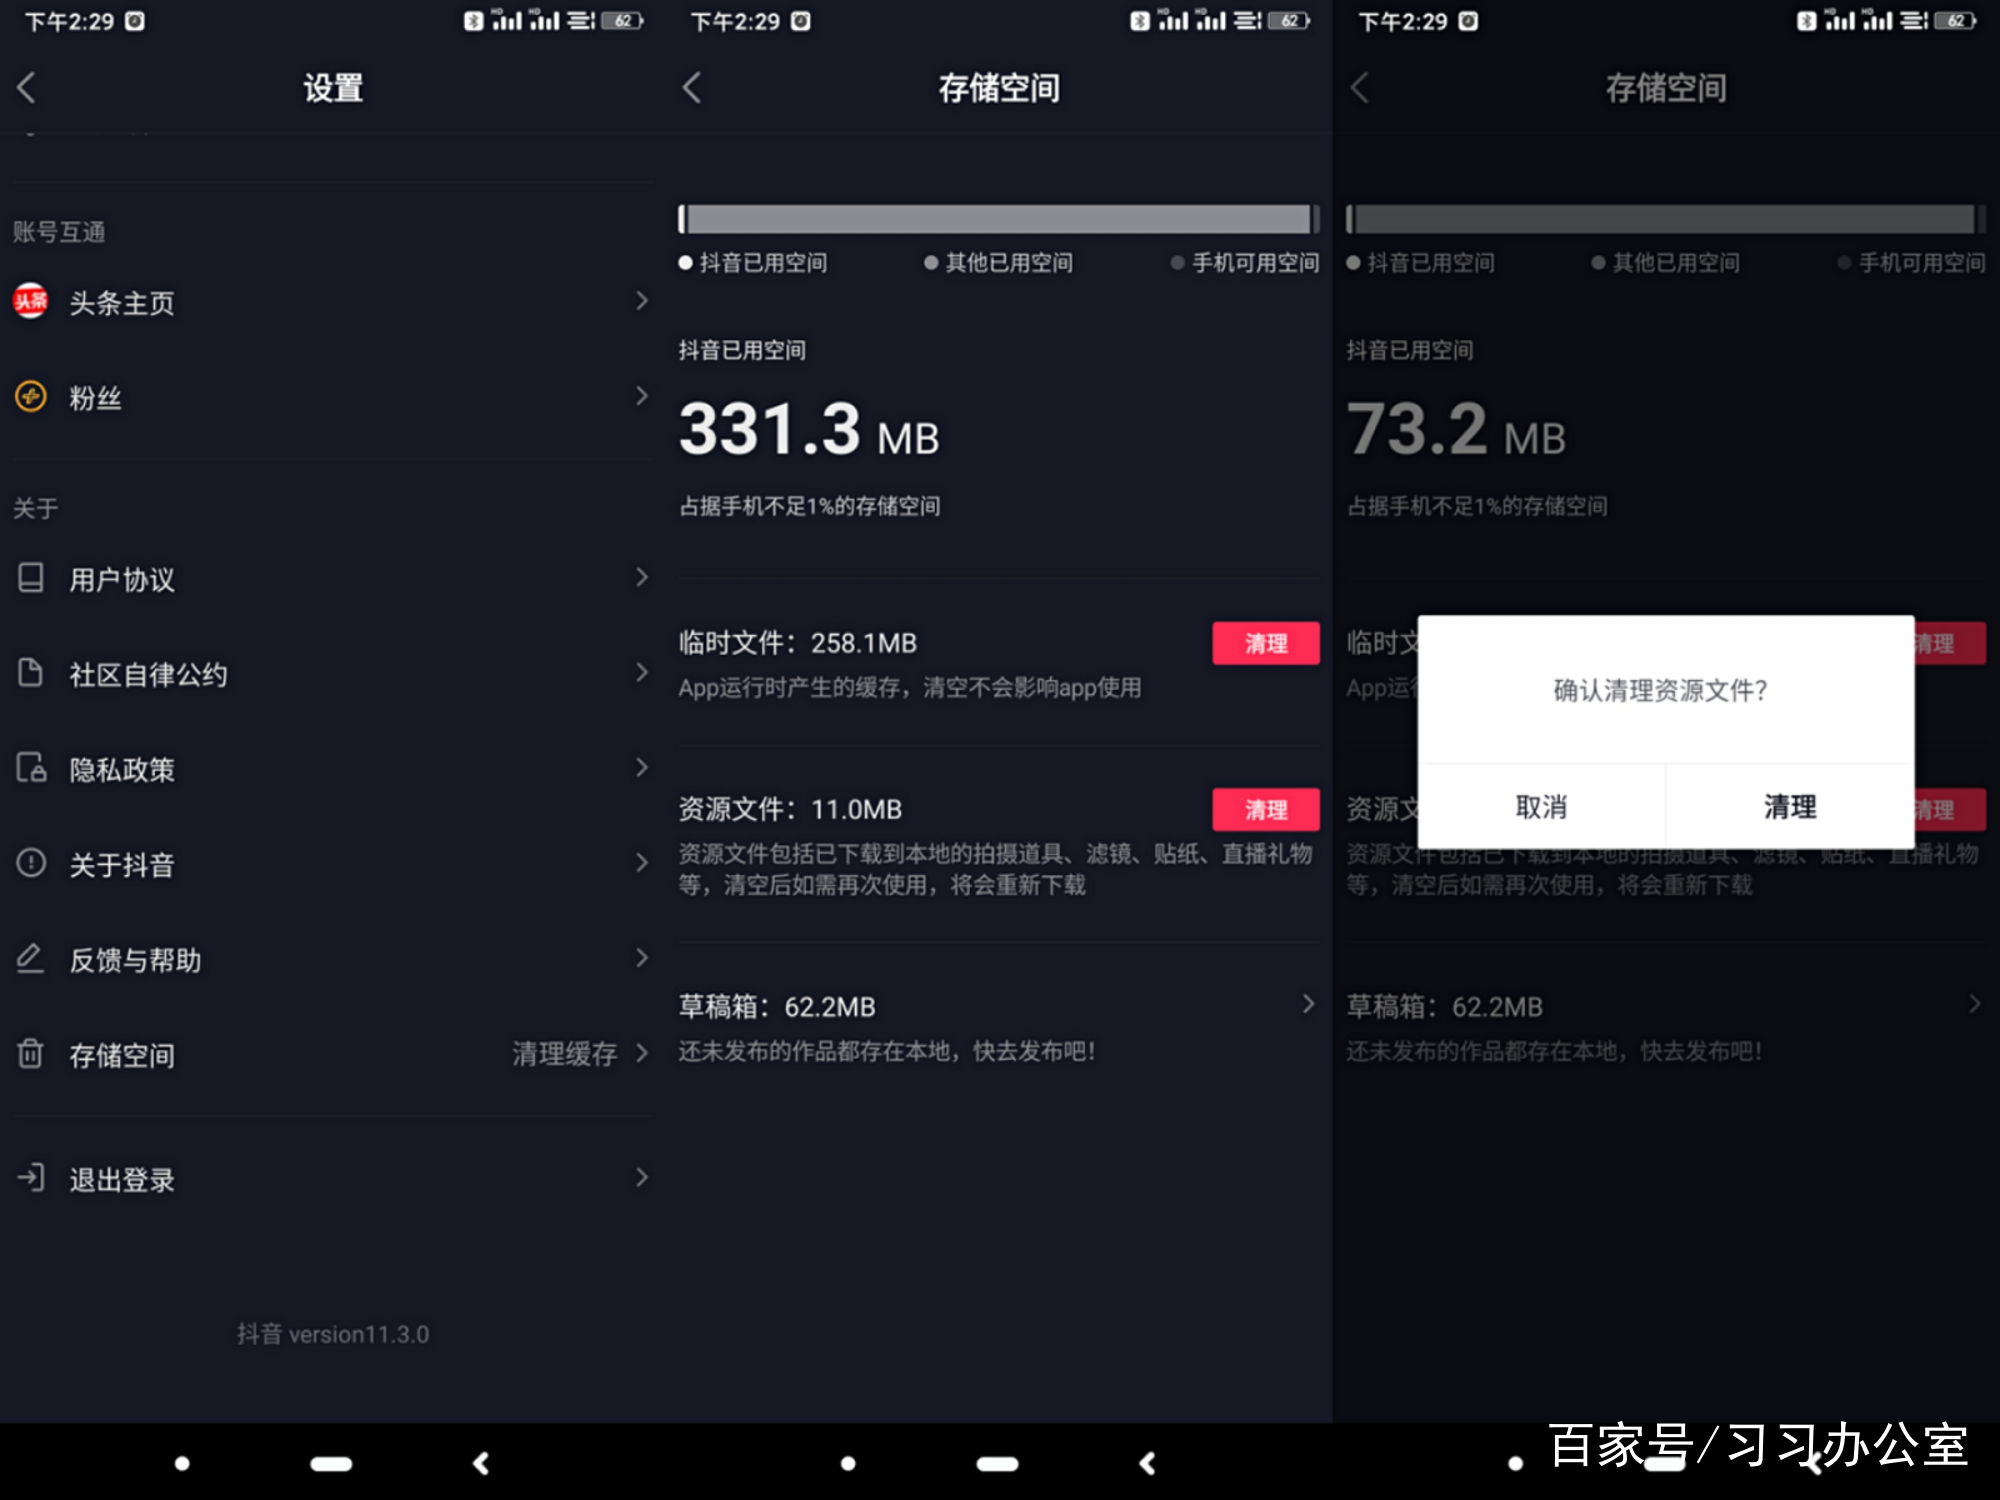Expand the 关于抖音 row chevron
Screen dimensions: 2000x1500
pyautogui.click(x=643, y=864)
